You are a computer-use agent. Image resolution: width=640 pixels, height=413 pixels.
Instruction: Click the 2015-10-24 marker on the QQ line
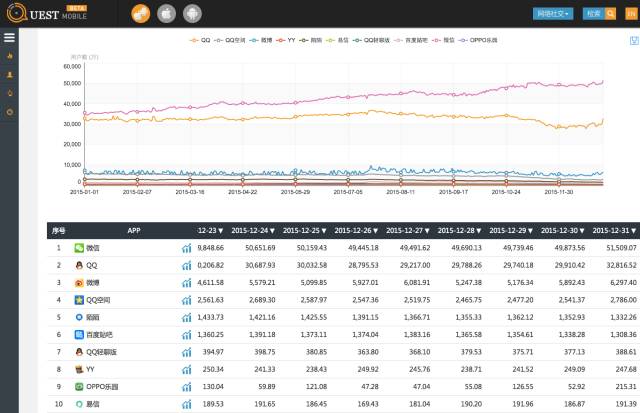click(506, 115)
